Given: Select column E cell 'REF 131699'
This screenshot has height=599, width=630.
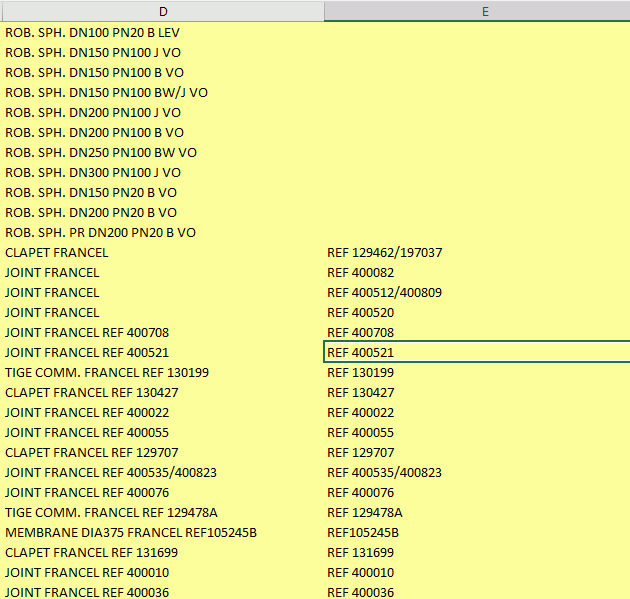Looking at the screenshot, I should (477, 553).
